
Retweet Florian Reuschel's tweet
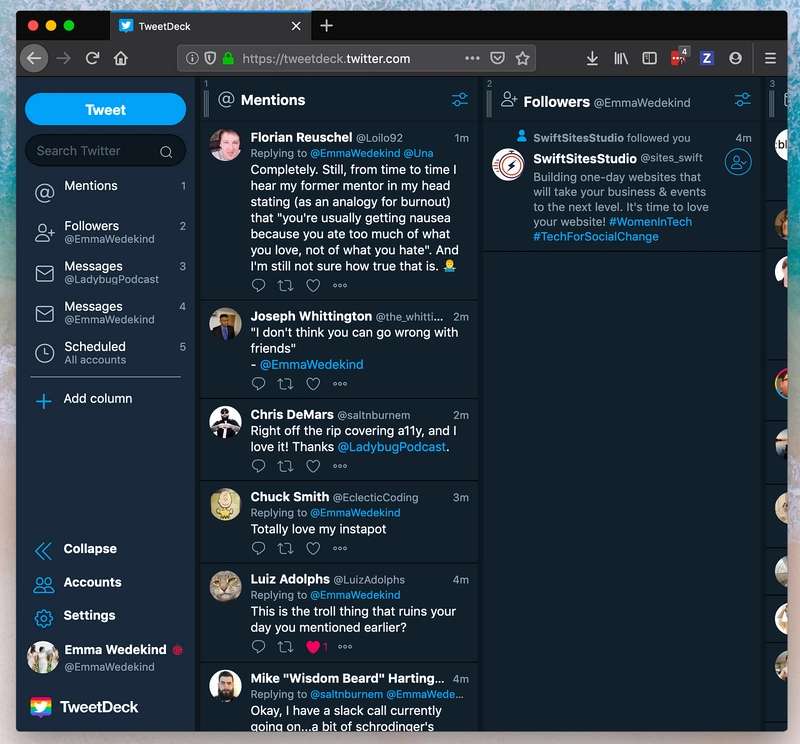point(285,285)
